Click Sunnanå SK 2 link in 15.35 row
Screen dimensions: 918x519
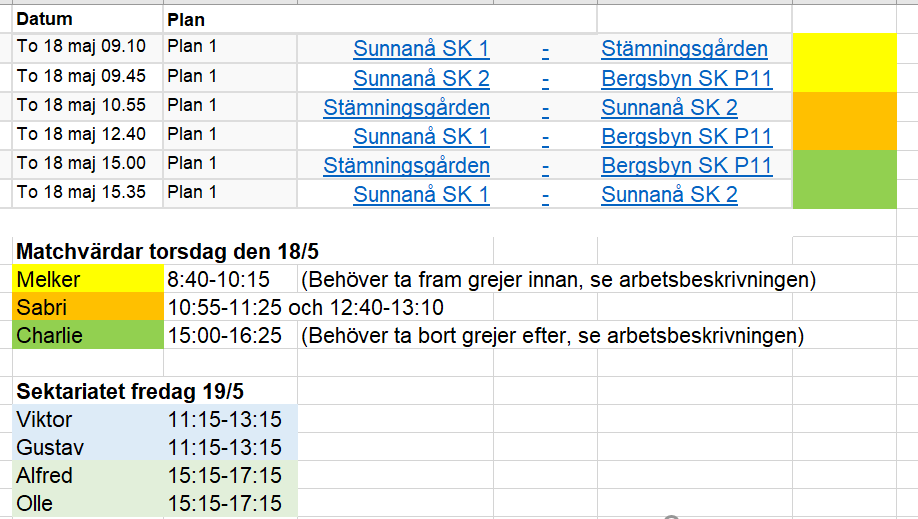(x=669, y=194)
